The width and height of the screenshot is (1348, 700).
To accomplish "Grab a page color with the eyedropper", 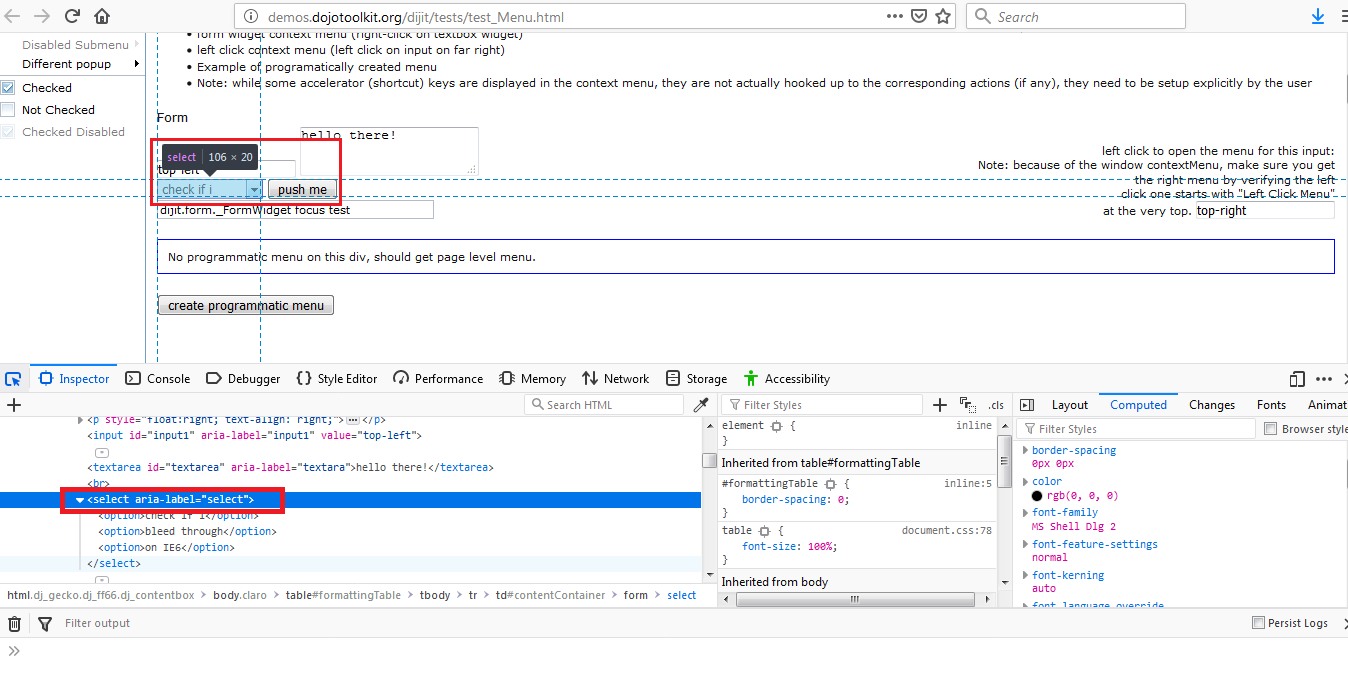I will click(701, 404).
